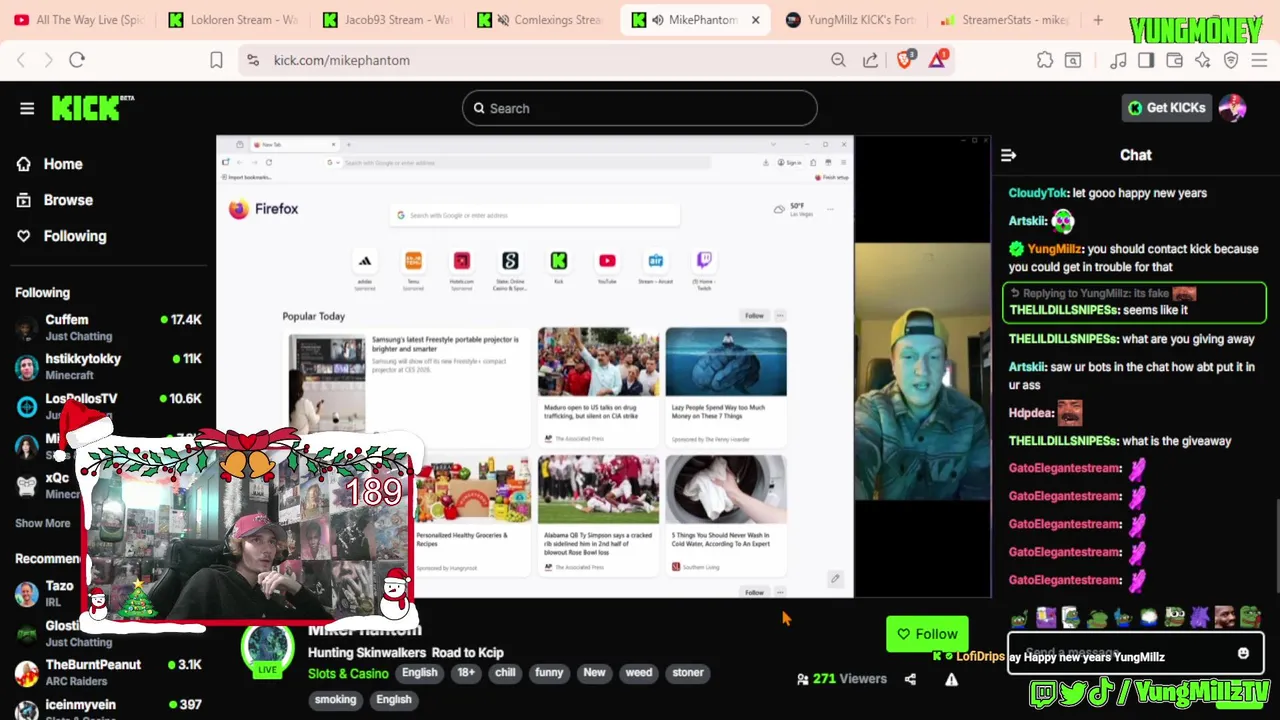The image size is (1280, 720).
Task: Switch to the YungMillz KICK's tab
Action: coord(850,20)
